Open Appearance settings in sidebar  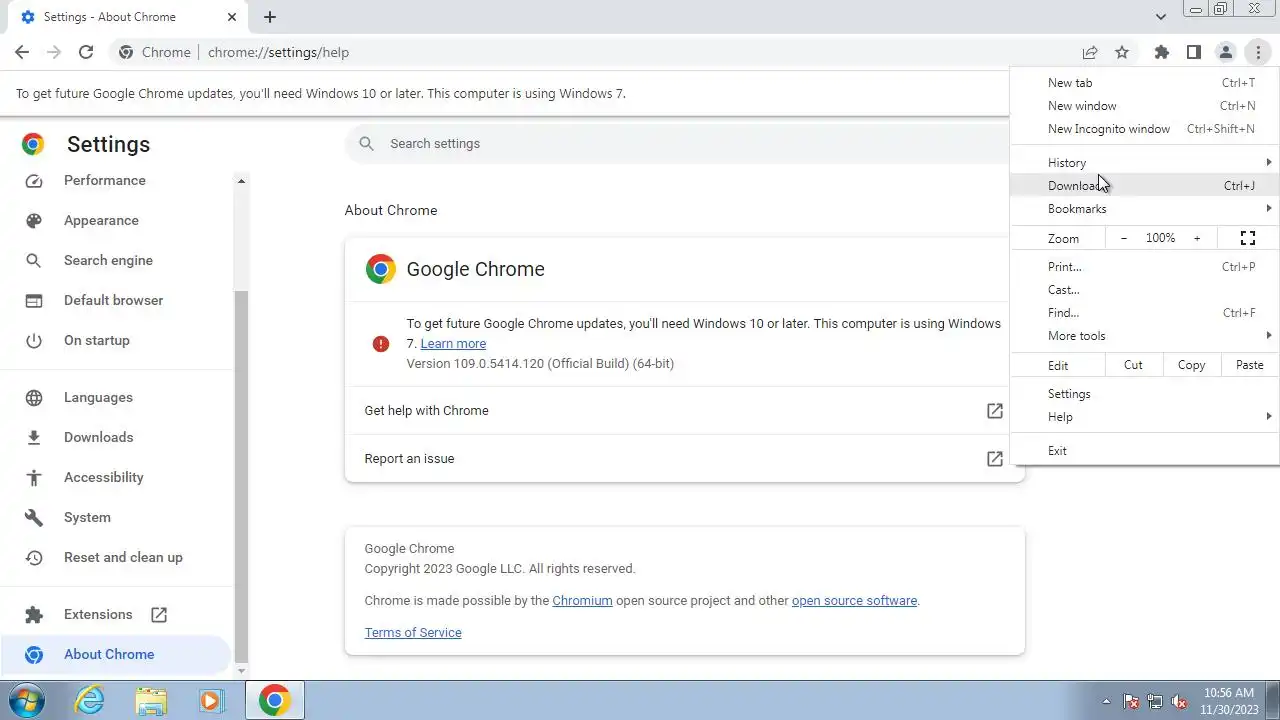(x=101, y=220)
